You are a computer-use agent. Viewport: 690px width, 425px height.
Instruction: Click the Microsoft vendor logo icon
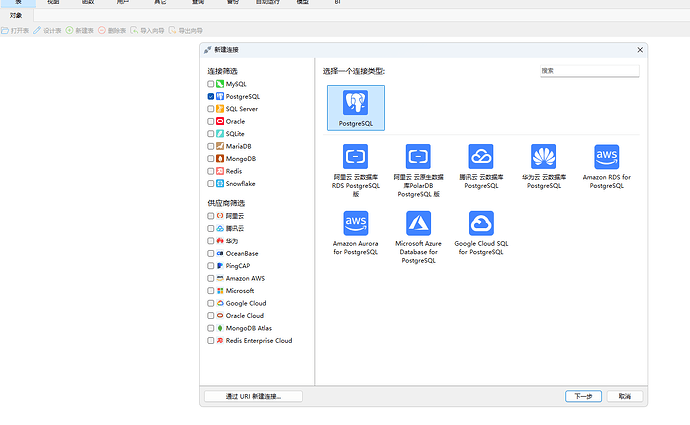point(220,291)
